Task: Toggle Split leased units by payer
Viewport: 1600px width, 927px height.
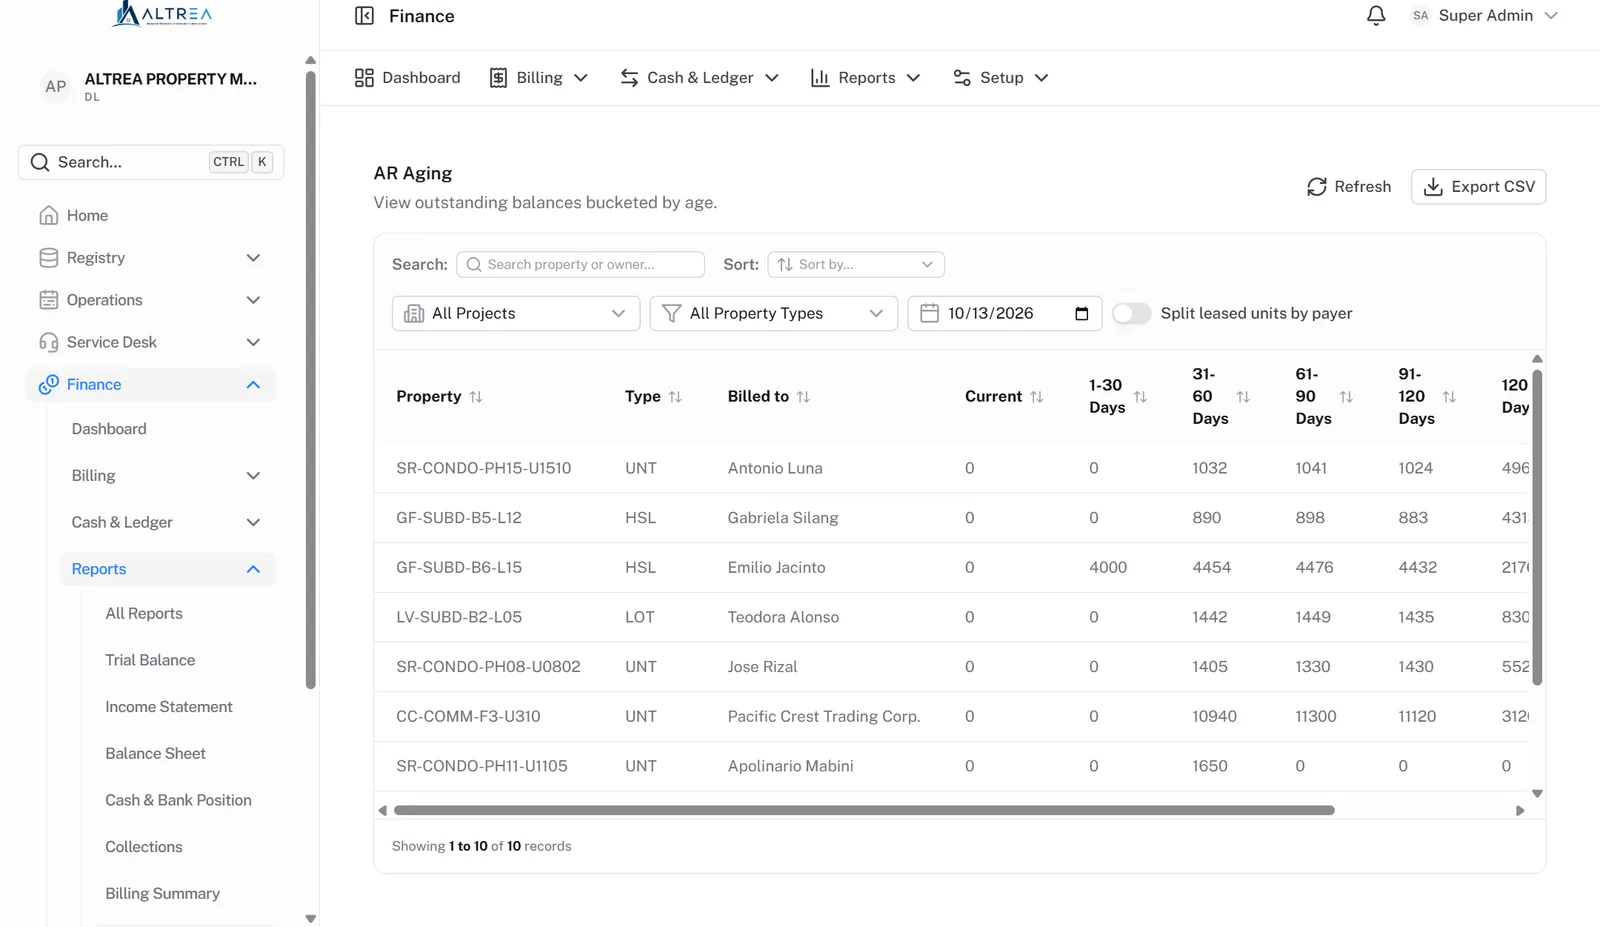Action: pos(1131,314)
